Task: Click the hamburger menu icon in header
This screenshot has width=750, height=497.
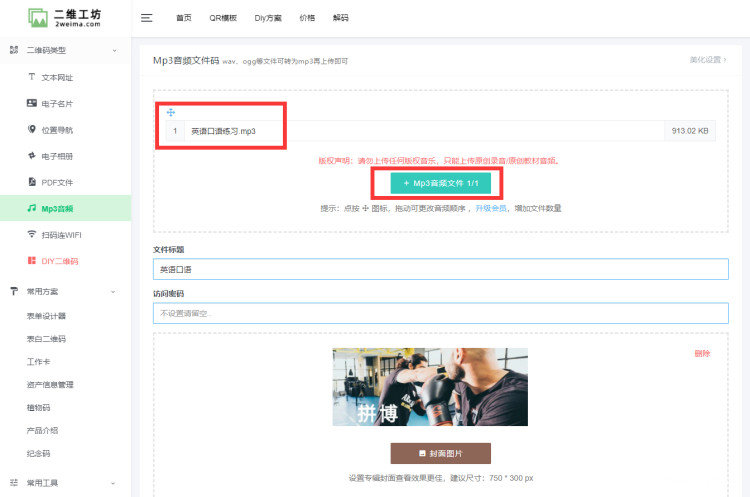Action: [x=147, y=18]
